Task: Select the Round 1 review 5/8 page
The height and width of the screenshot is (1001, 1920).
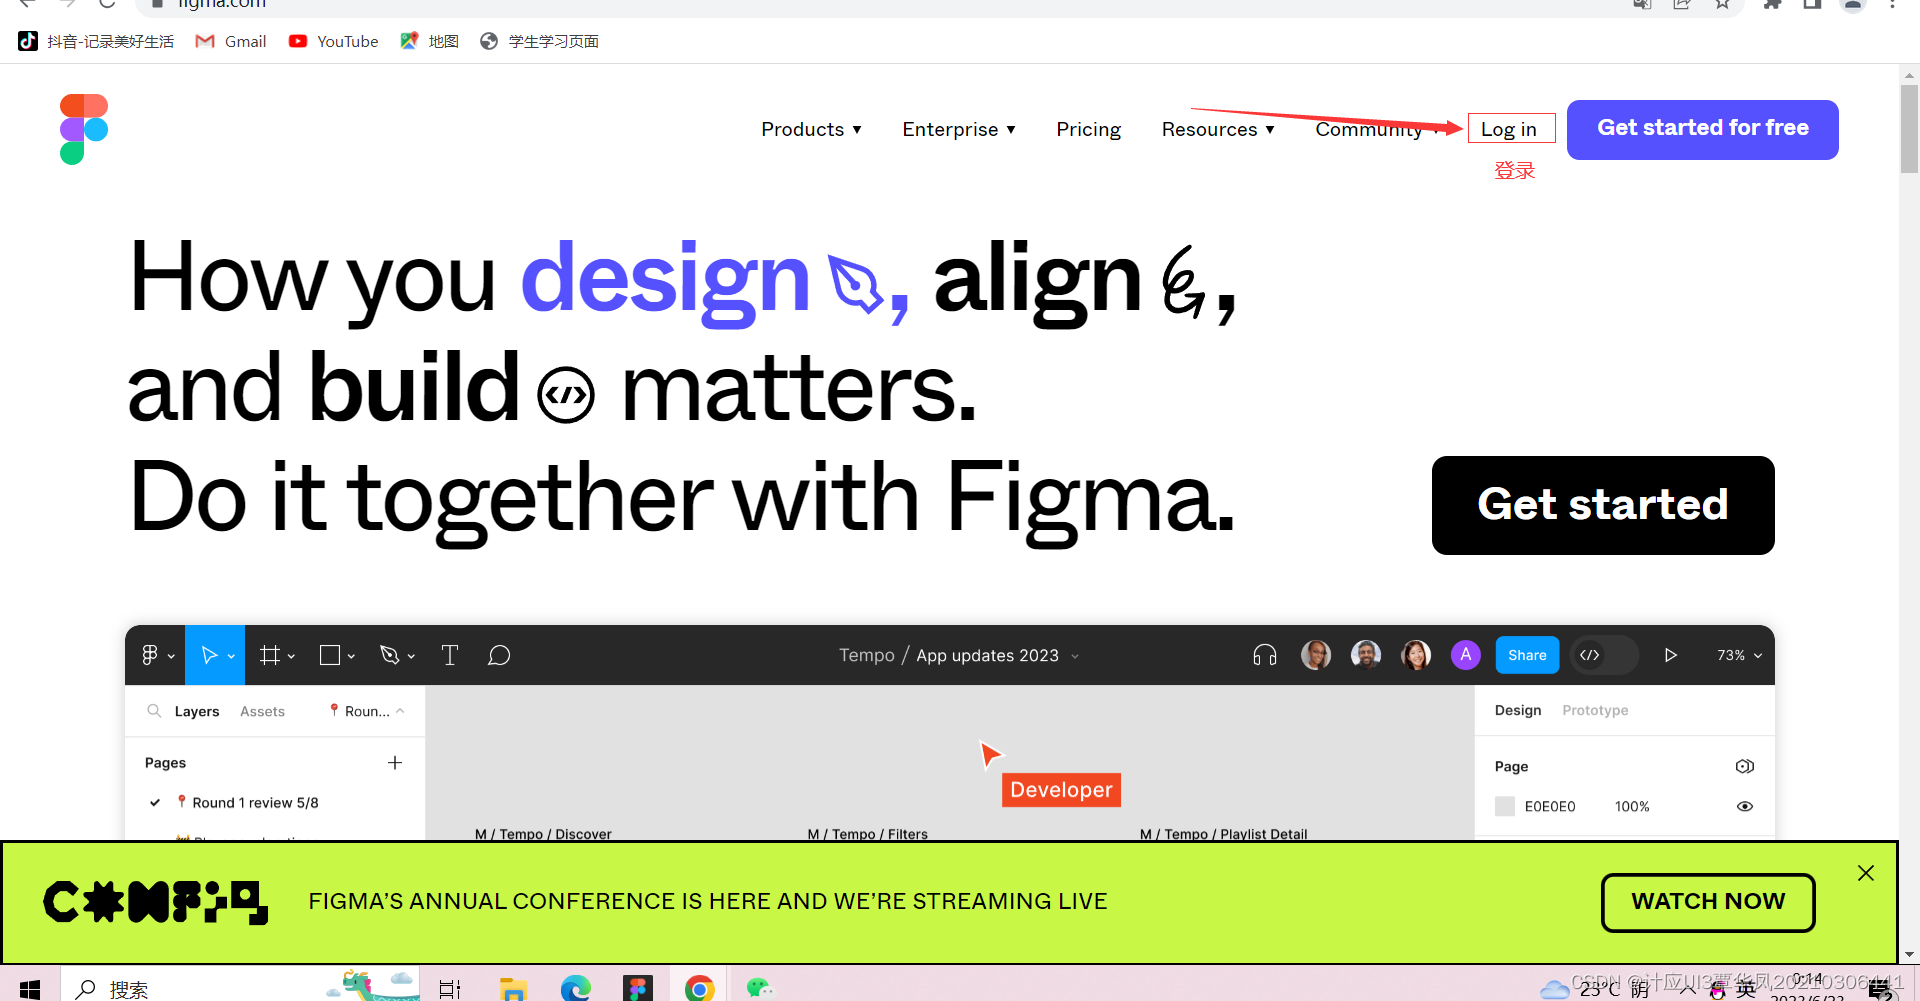Action: pos(255,802)
